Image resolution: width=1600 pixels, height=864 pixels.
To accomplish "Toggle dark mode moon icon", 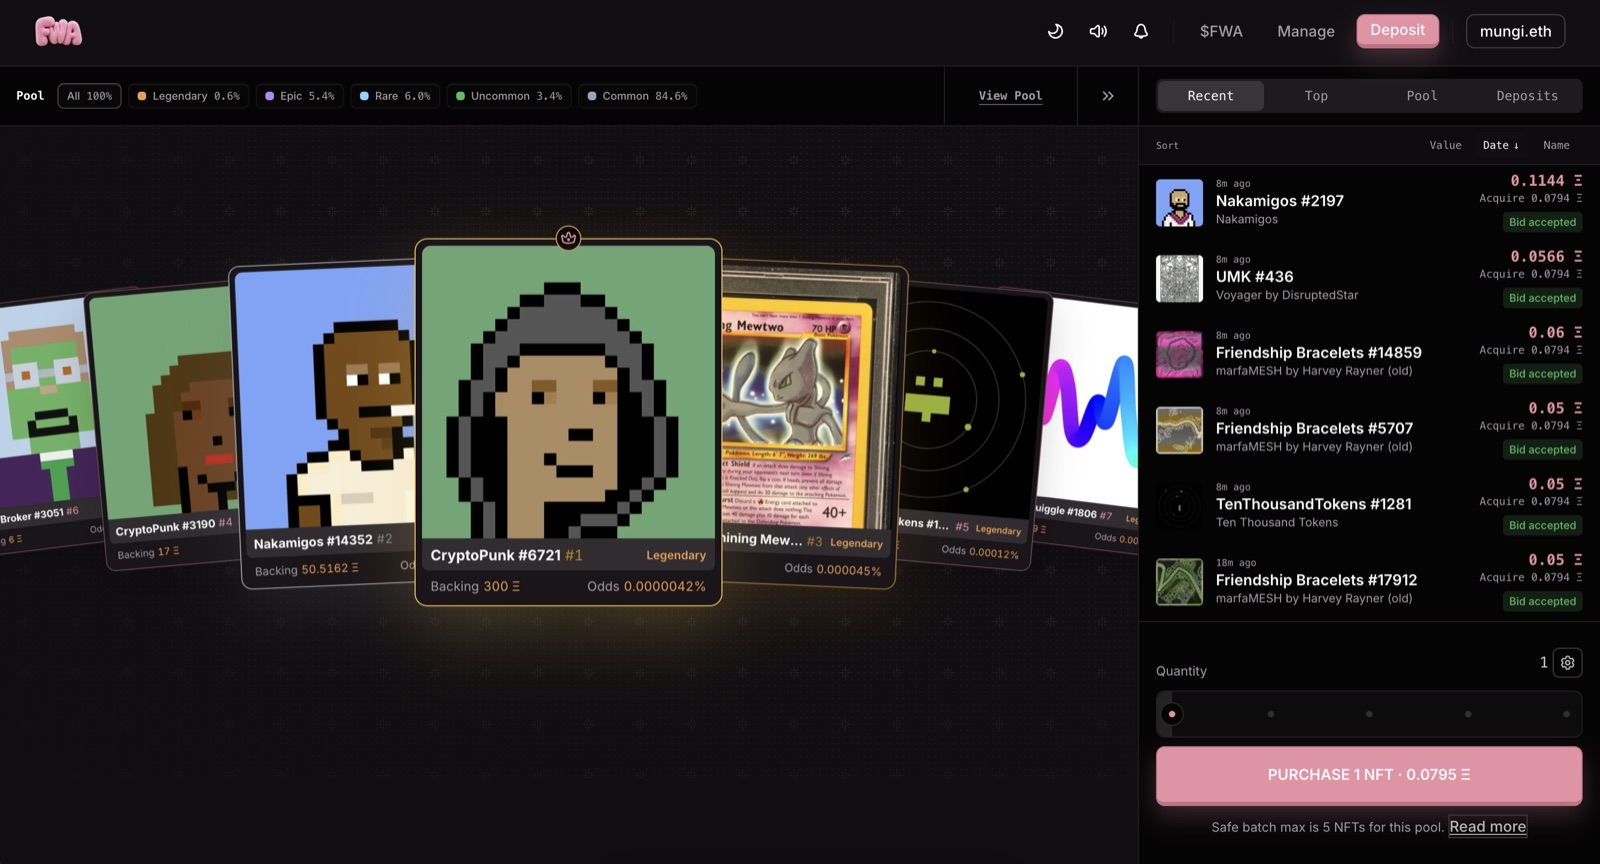I will [x=1055, y=31].
